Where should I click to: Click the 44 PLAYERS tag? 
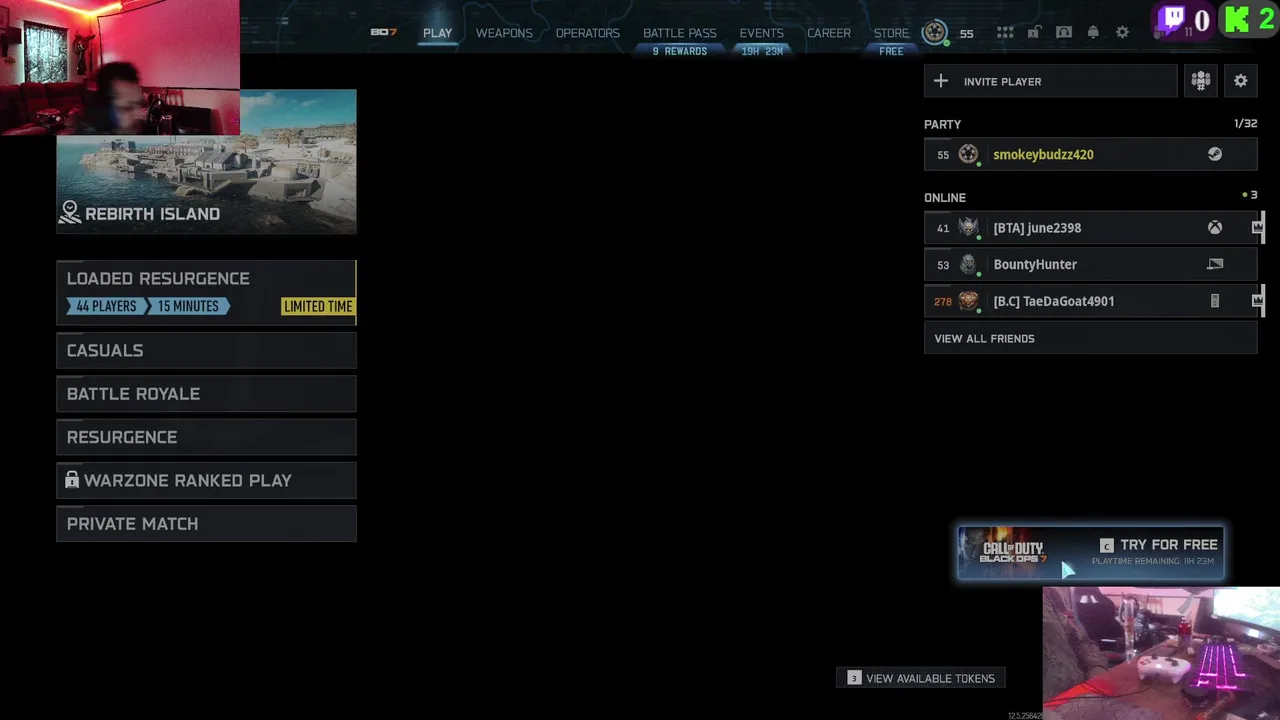pos(106,307)
